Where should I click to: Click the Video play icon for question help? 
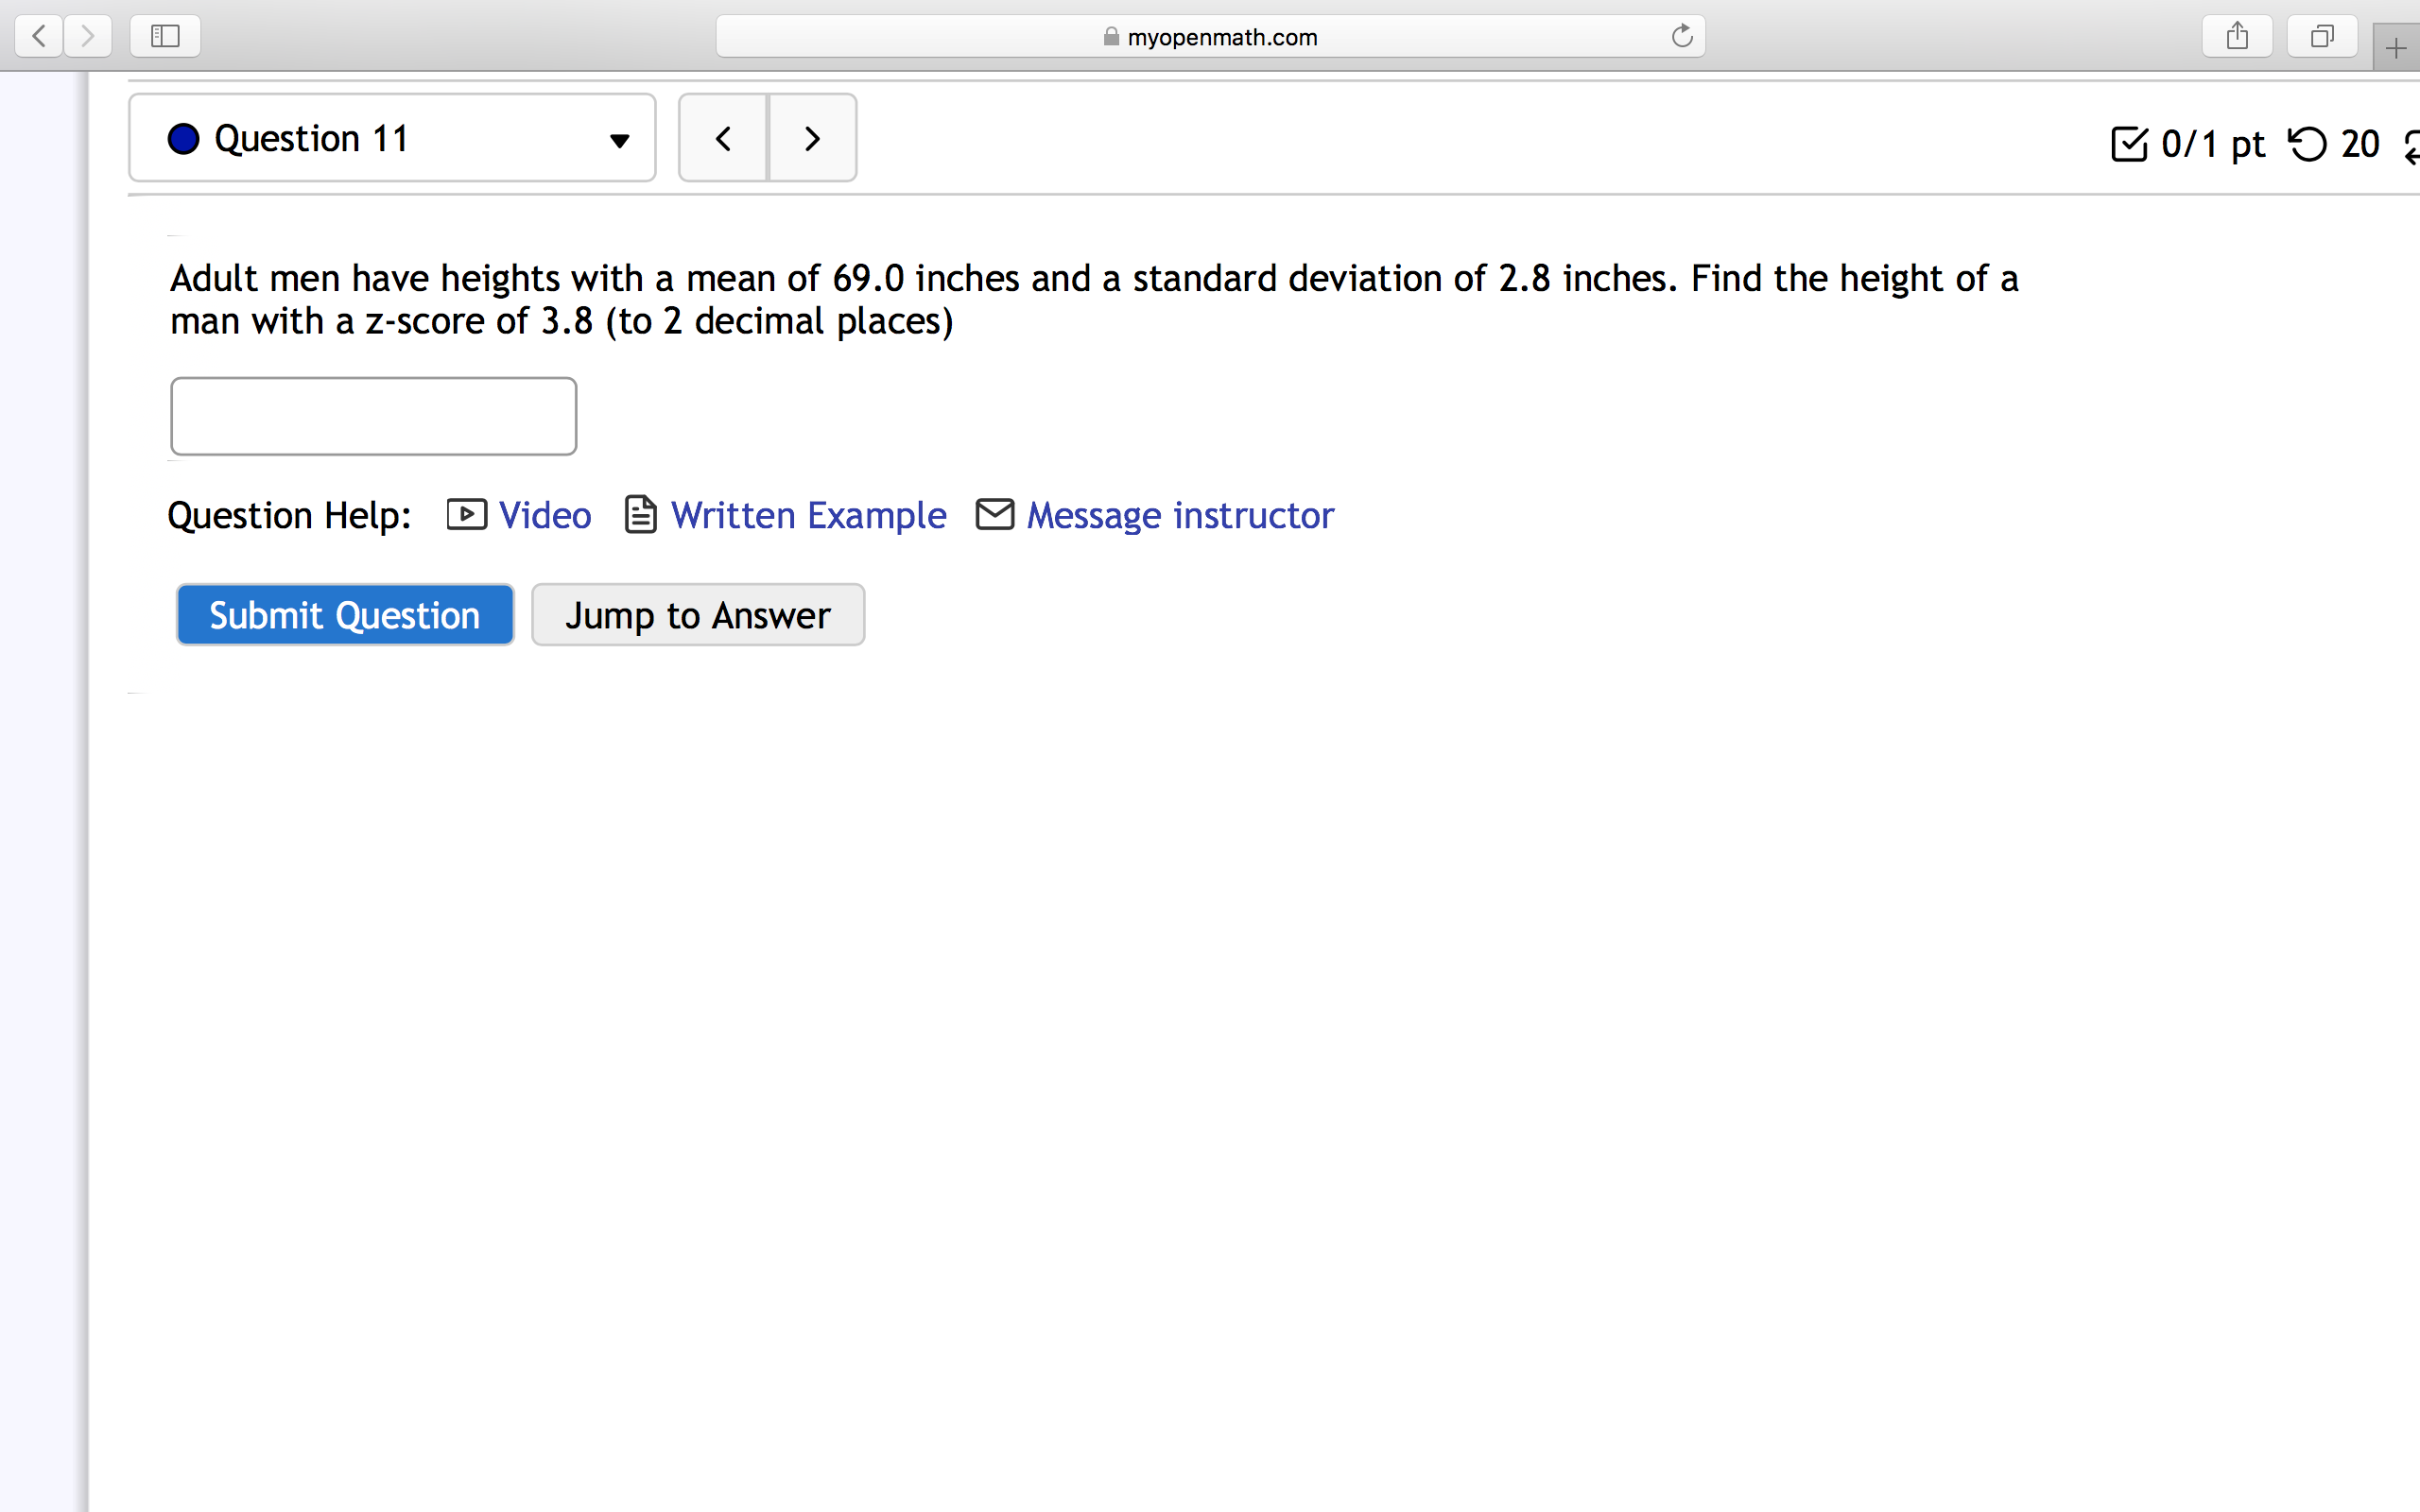[x=465, y=514]
